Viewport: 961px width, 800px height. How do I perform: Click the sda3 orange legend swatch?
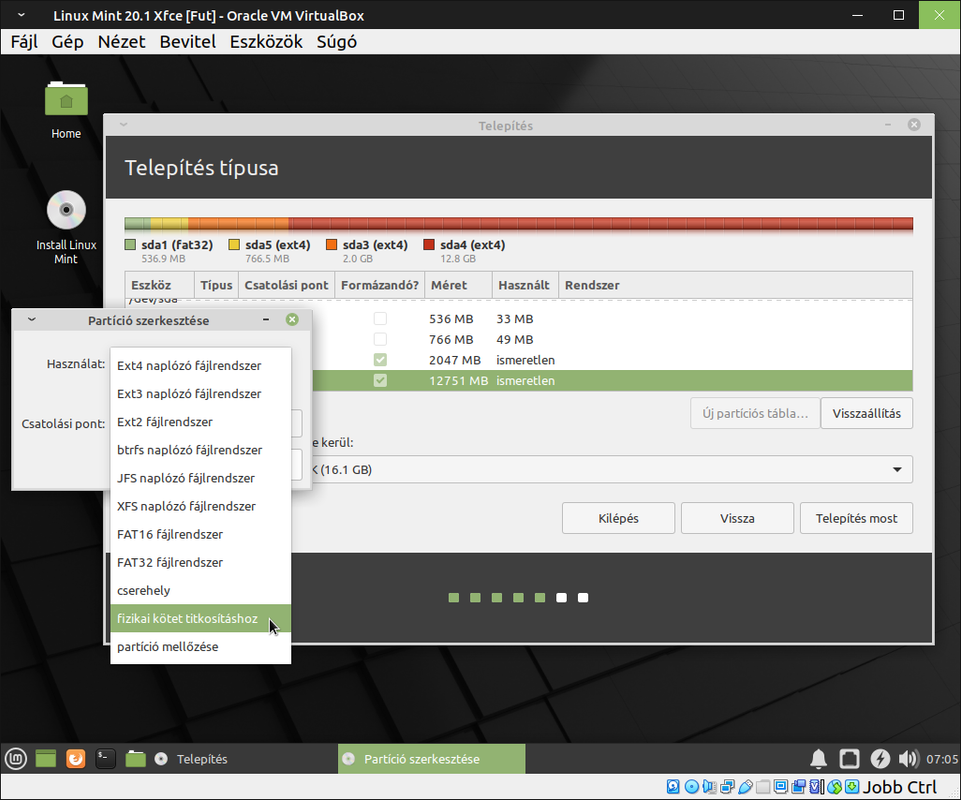coord(332,245)
